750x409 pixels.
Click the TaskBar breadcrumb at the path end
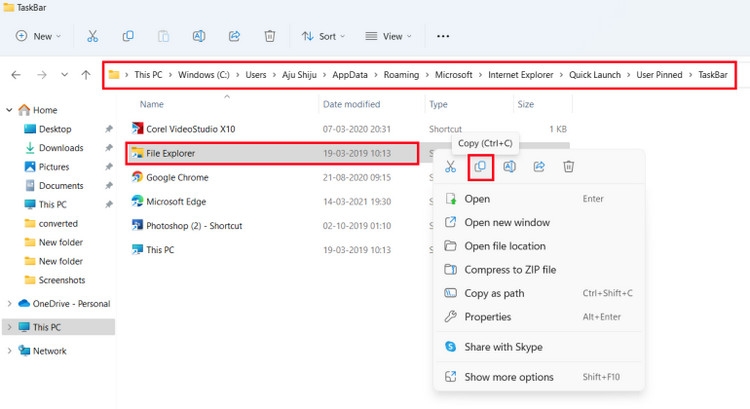pyautogui.click(x=713, y=75)
